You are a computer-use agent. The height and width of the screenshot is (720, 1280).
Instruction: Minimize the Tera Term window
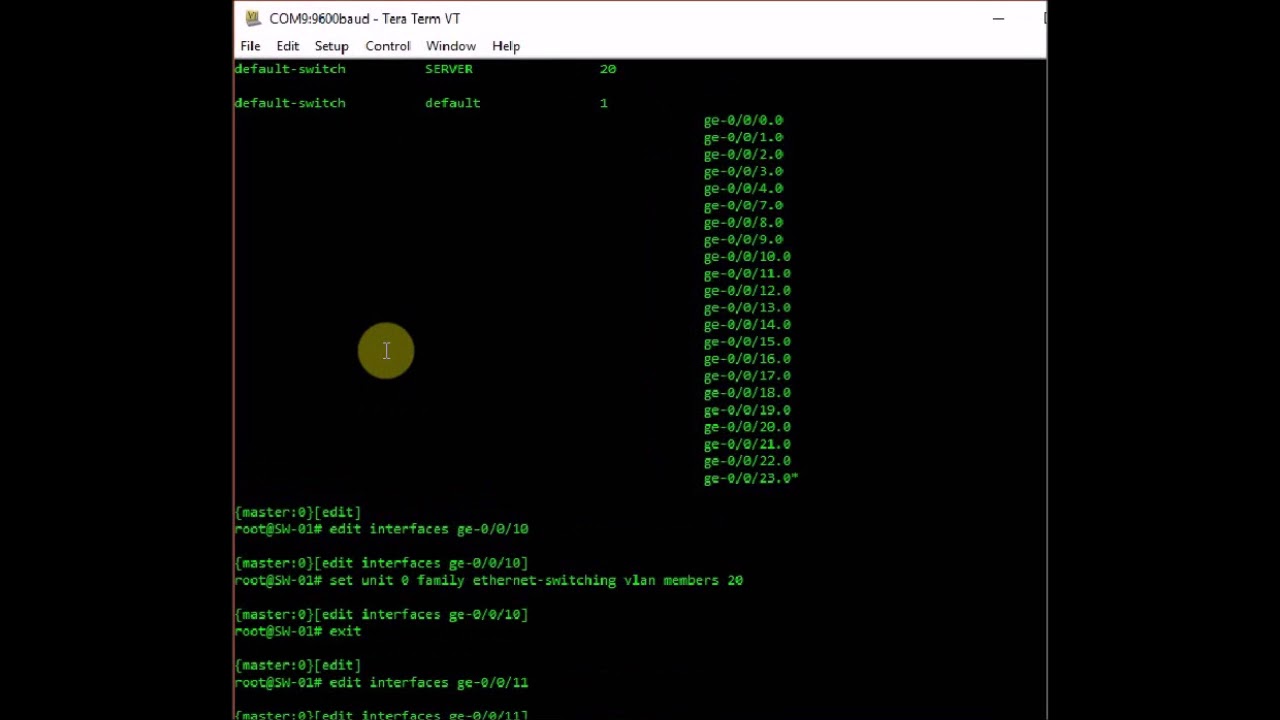pyautogui.click(x=998, y=18)
